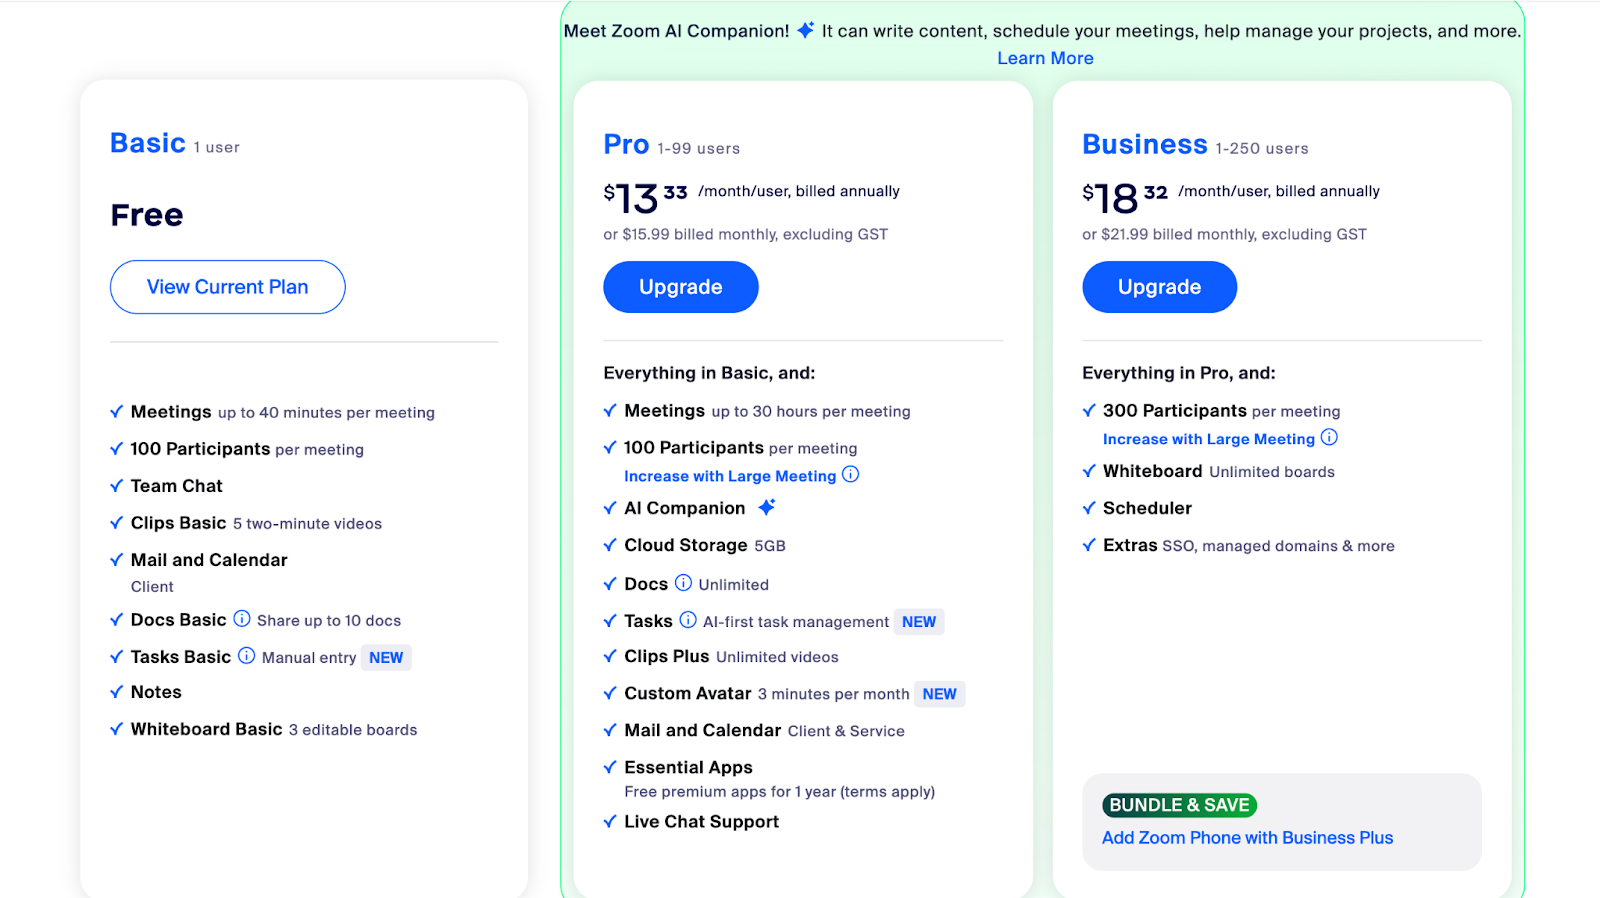The image size is (1600, 898).
Task: Click the NEW badge next to Tasks Basic
Action: tap(386, 658)
